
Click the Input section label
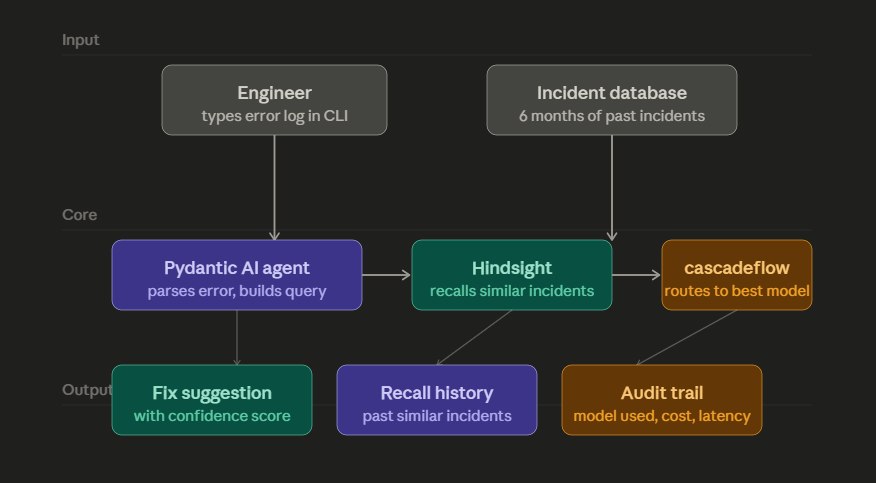[x=80, y=40]
